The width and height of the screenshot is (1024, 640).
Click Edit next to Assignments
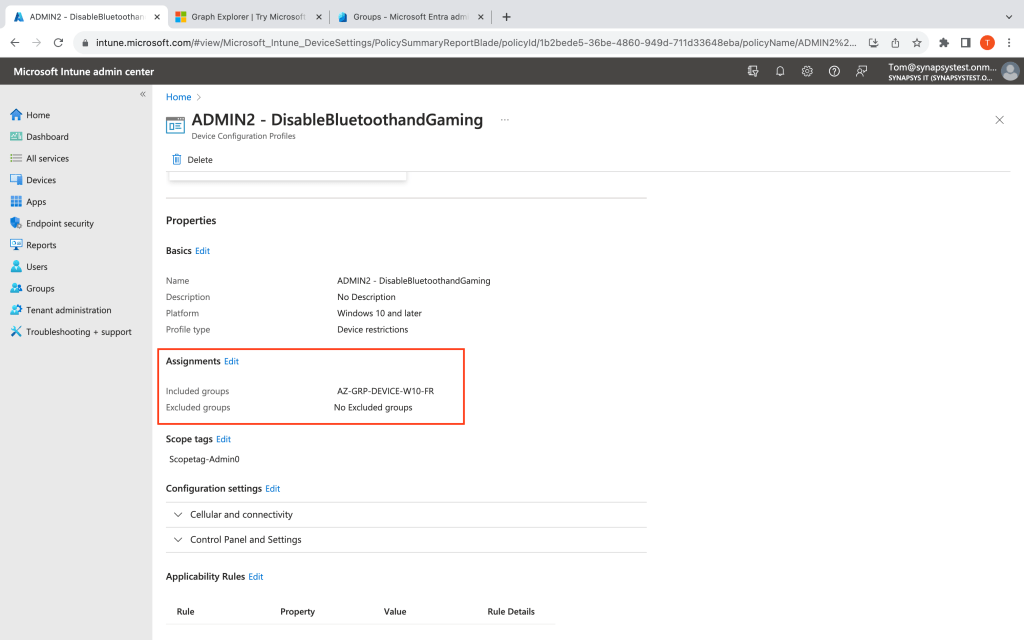(x=231, y=361)
